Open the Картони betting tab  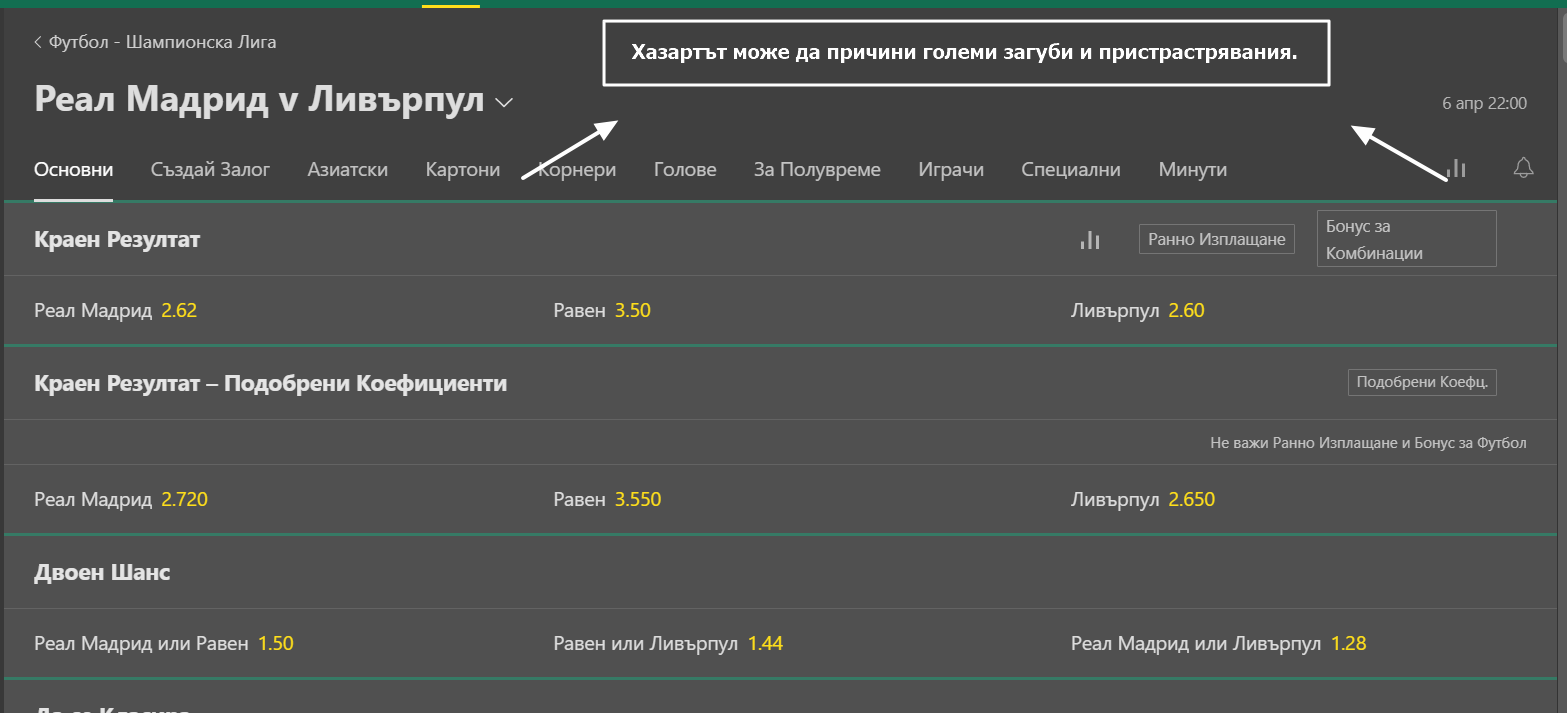[x=463, y=169]
